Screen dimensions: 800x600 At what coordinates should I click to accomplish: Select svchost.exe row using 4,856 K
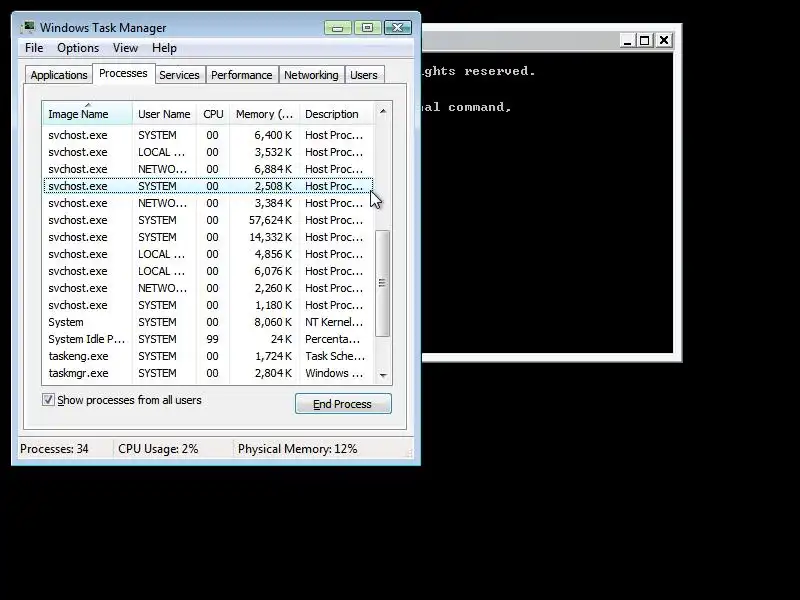click(208, 254)
